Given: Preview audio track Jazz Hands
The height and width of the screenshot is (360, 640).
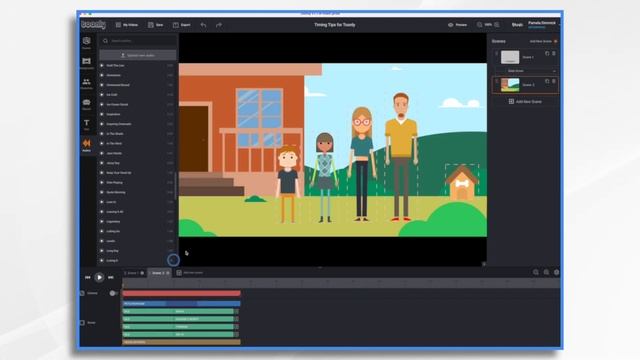Looking at the screenshot, I should (x=102, y=153).
